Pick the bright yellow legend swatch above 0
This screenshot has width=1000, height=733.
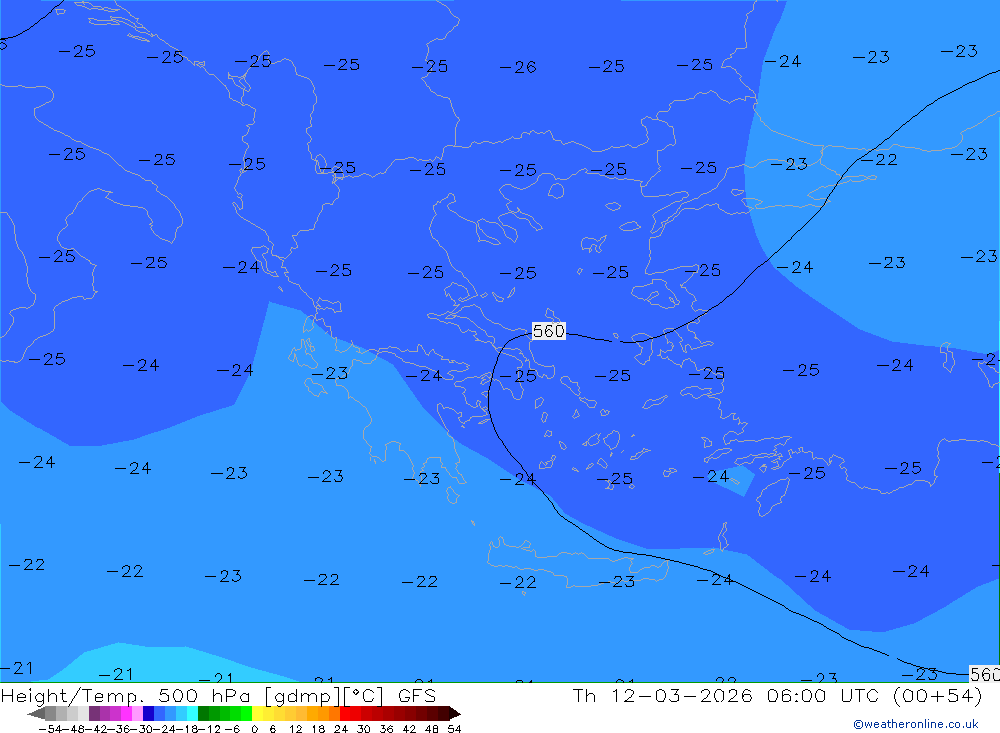pyautogui.click(x=257, y=714)
